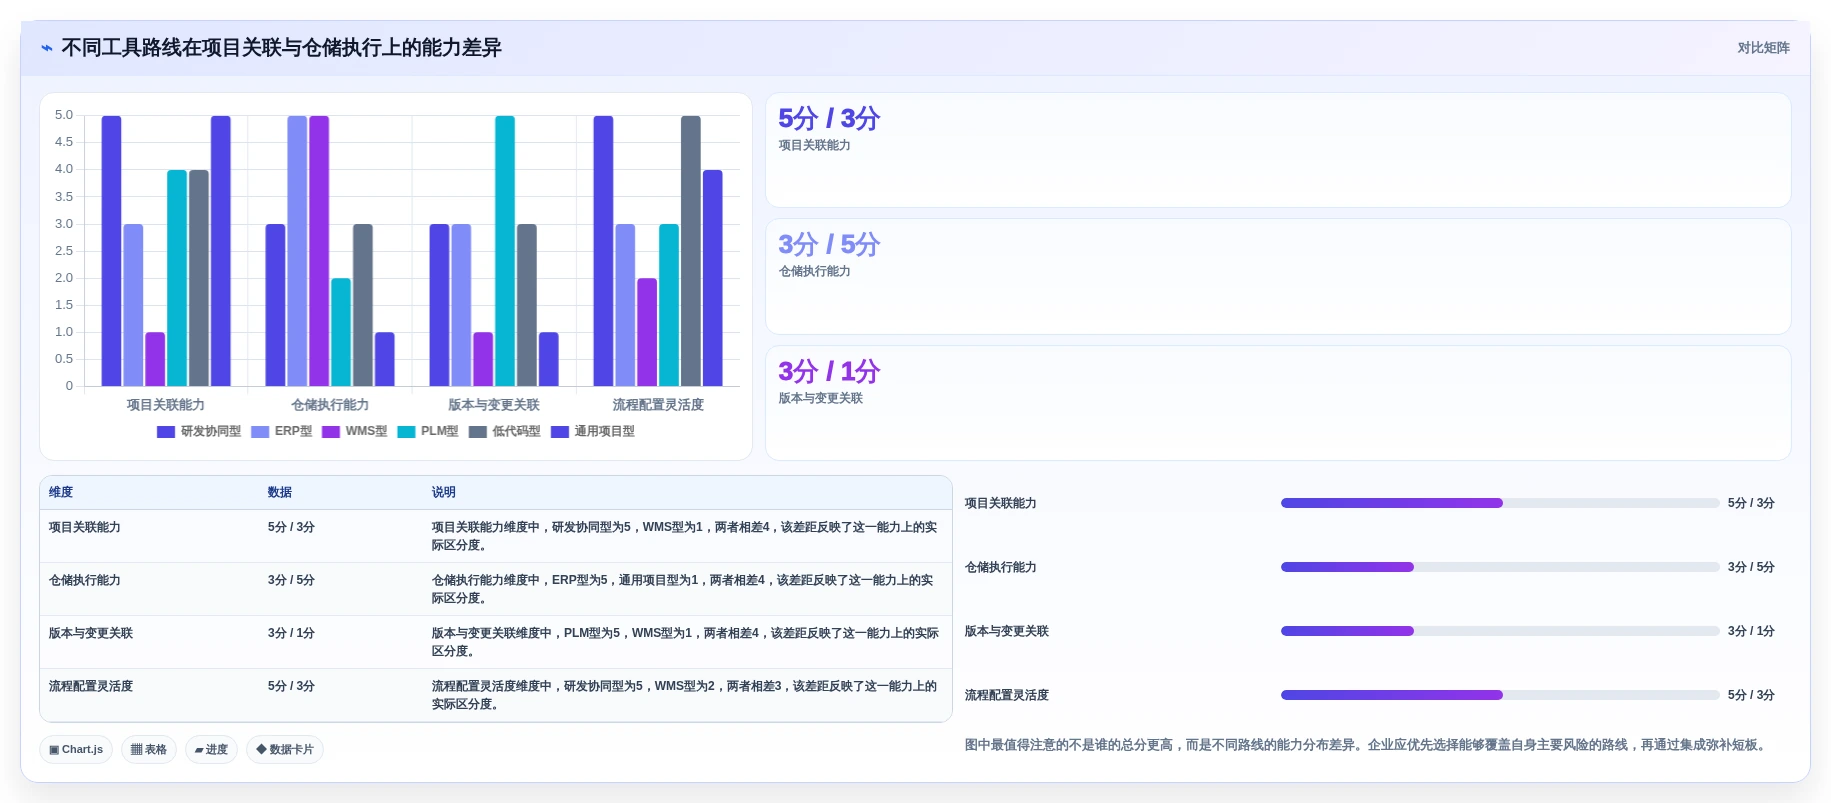Toggle the PLM型 legend series
1831x803 pixels.
click(428, 432)
